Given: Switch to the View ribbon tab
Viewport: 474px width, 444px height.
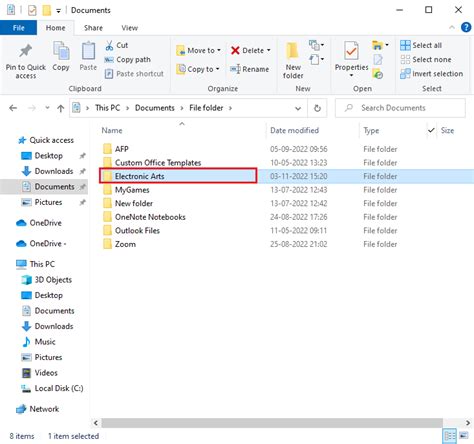Looking at the screenshot, I should (x=129, y=28).
